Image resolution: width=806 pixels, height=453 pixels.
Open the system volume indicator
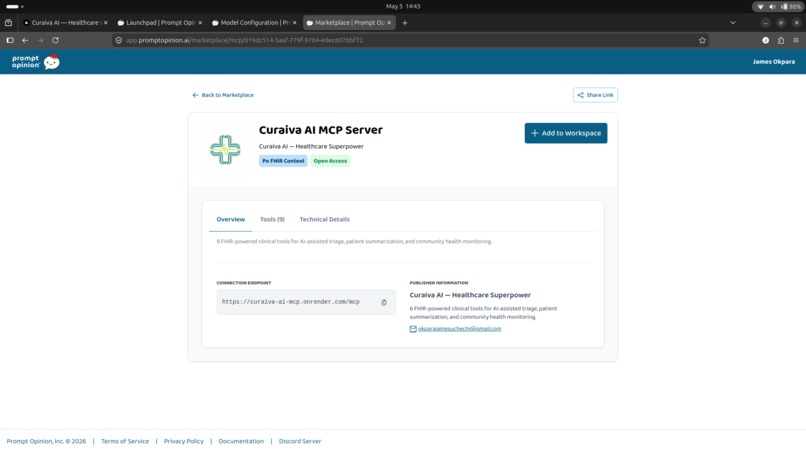pyautogui.click(x=772, y=7)
